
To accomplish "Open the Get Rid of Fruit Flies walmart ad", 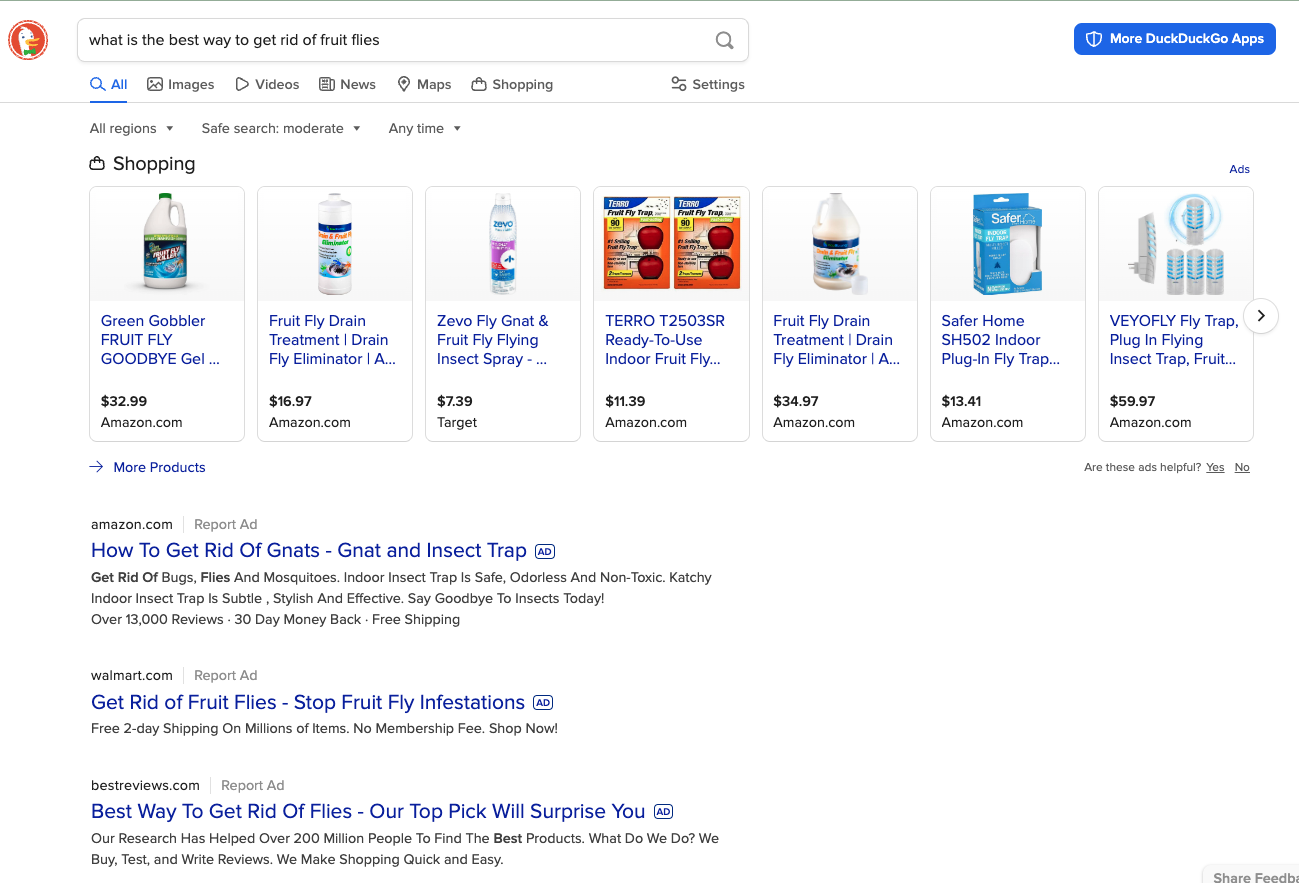I will pyautogui.click(x=307, y=702).
